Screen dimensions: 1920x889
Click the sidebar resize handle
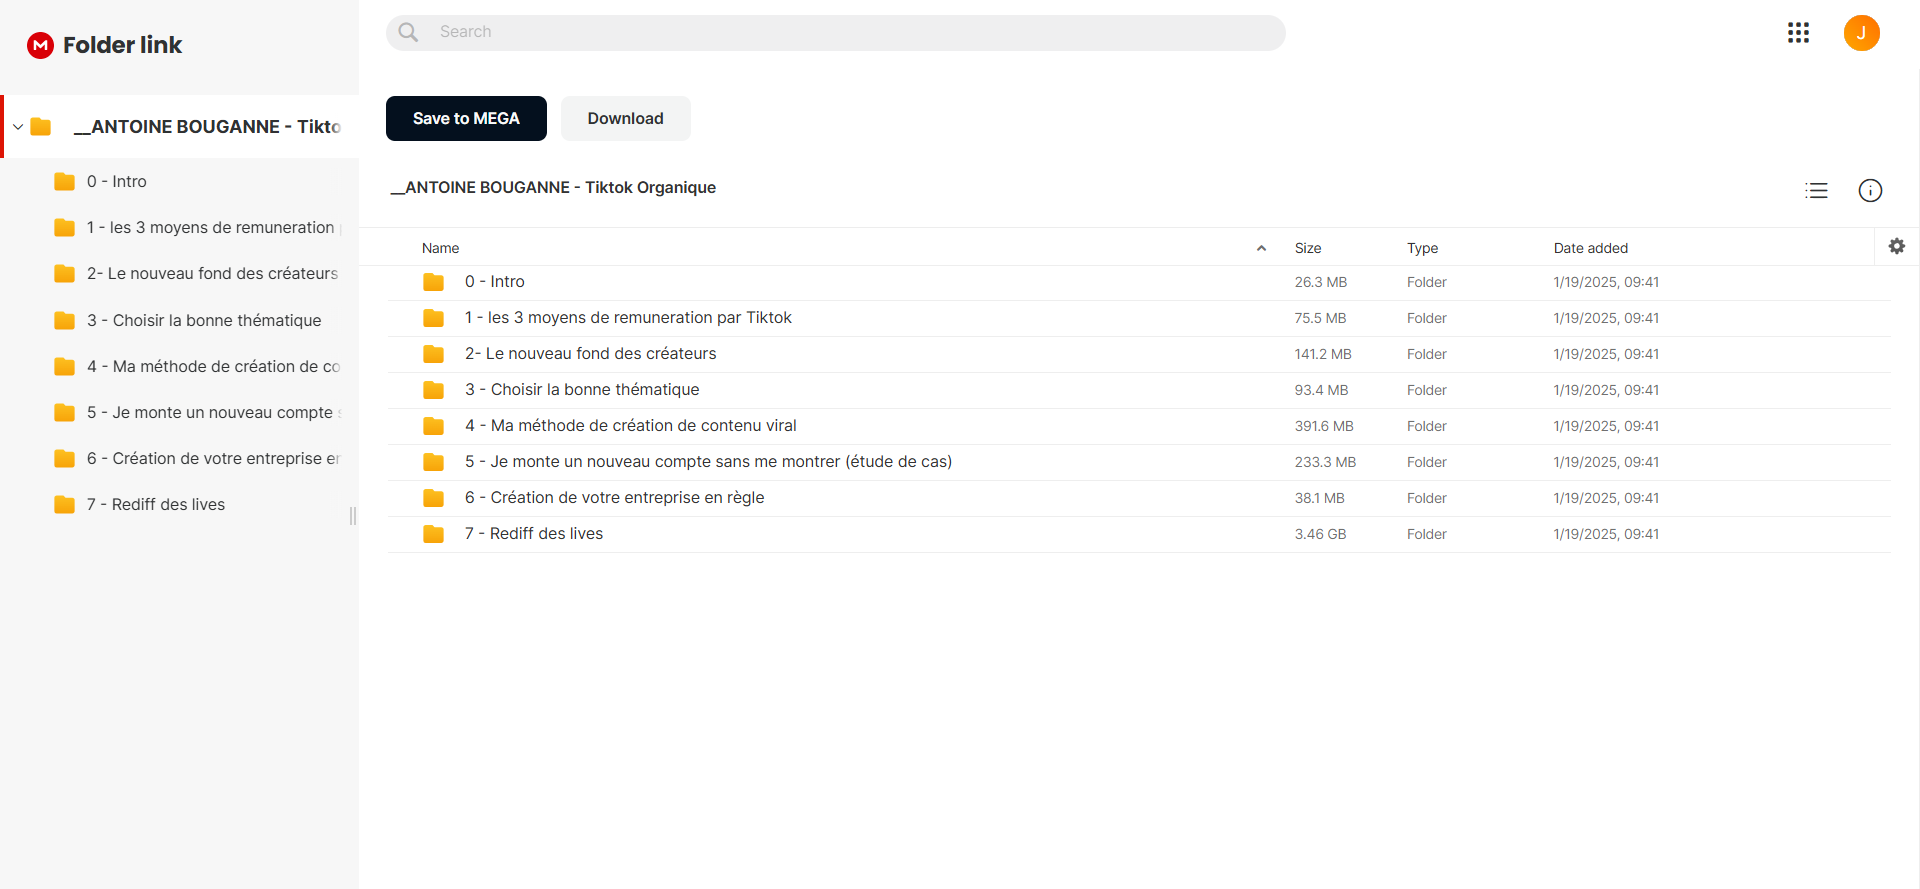point(353,516)
